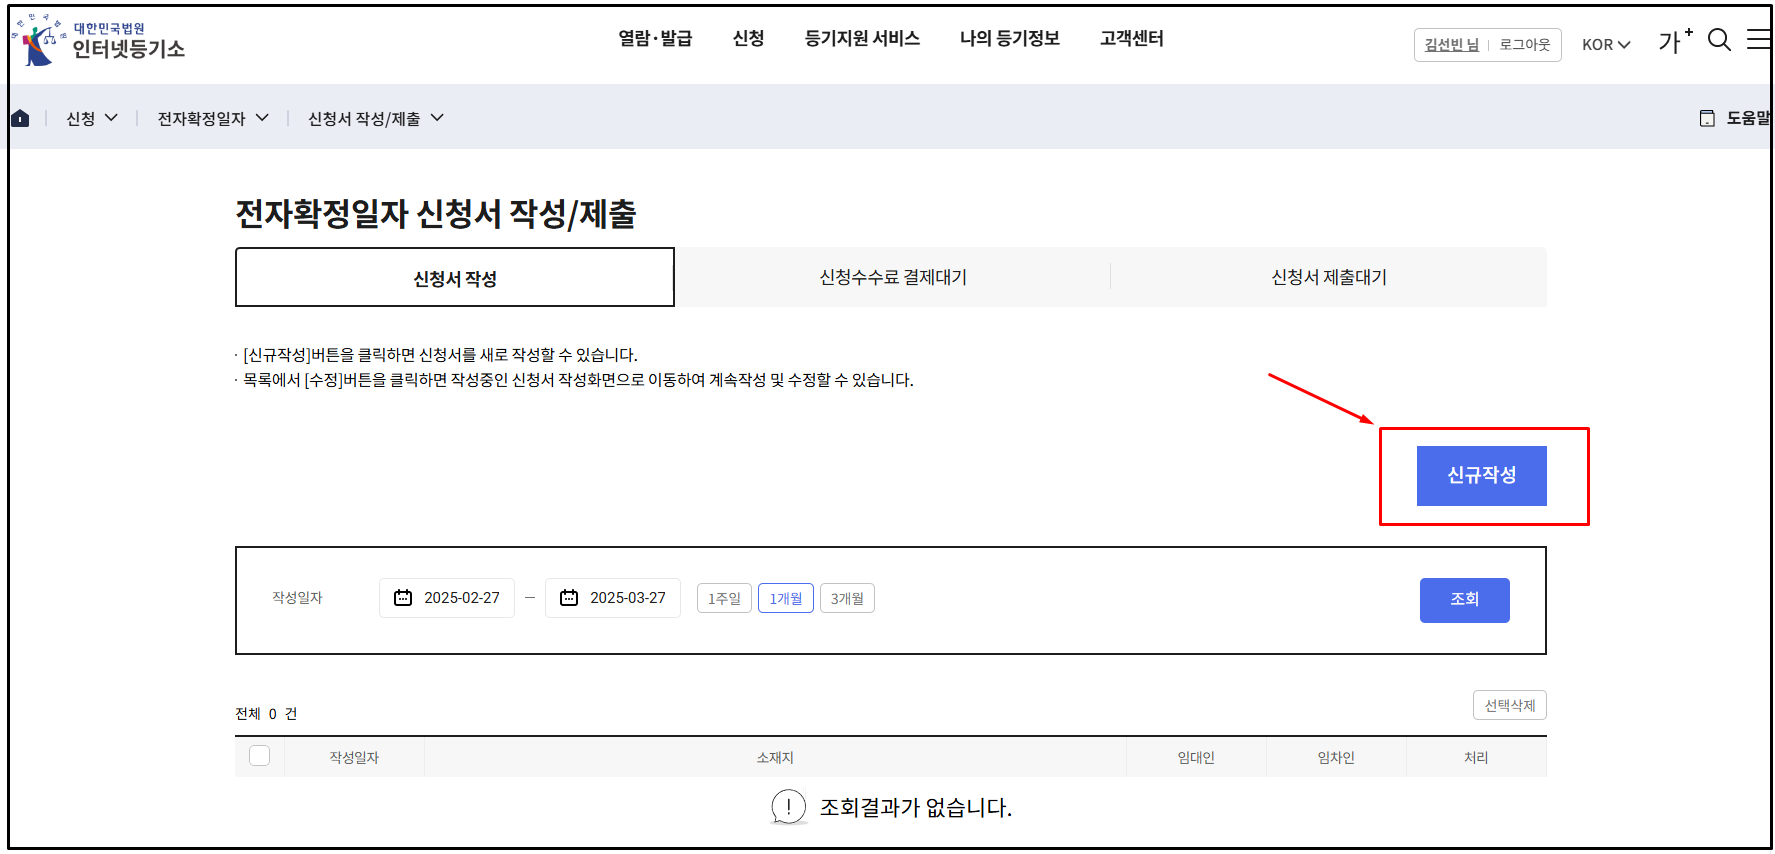This screenshot has width=1775, height=854.
Task: Open the 신청 top menu
Action: click(748, 38)
